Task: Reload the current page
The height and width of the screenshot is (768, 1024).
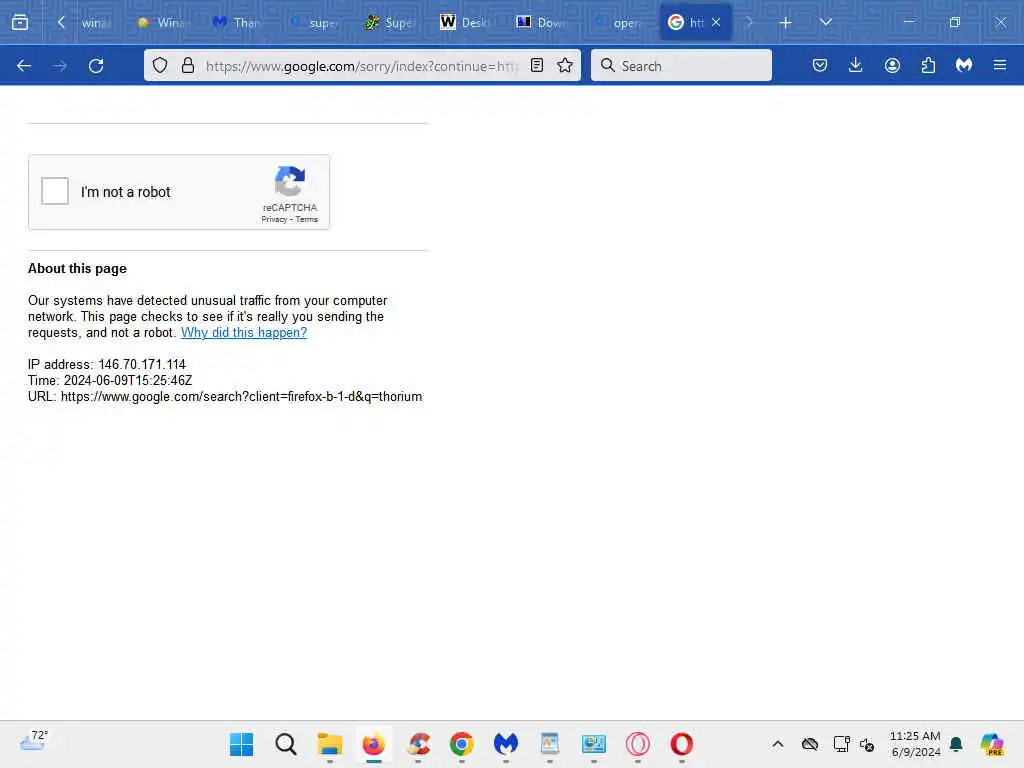Action: click(96, 66)
